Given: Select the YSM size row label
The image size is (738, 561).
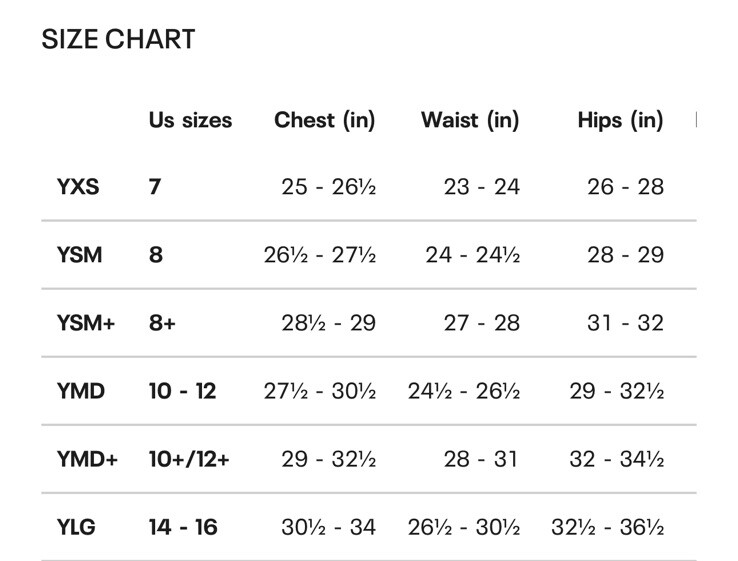Looking at the screenshot, I should (x=80, y=255).
